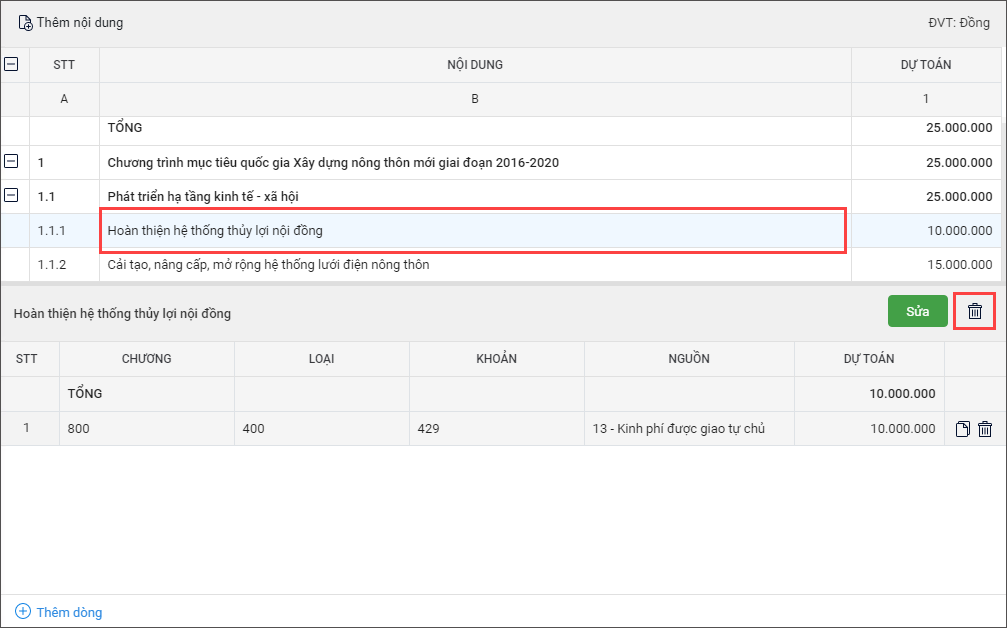Click the Thêm nội dung label
Image resolution: width=1007 pixels, height=628 pixels.
pyautogui.click(x=80, y=23)
